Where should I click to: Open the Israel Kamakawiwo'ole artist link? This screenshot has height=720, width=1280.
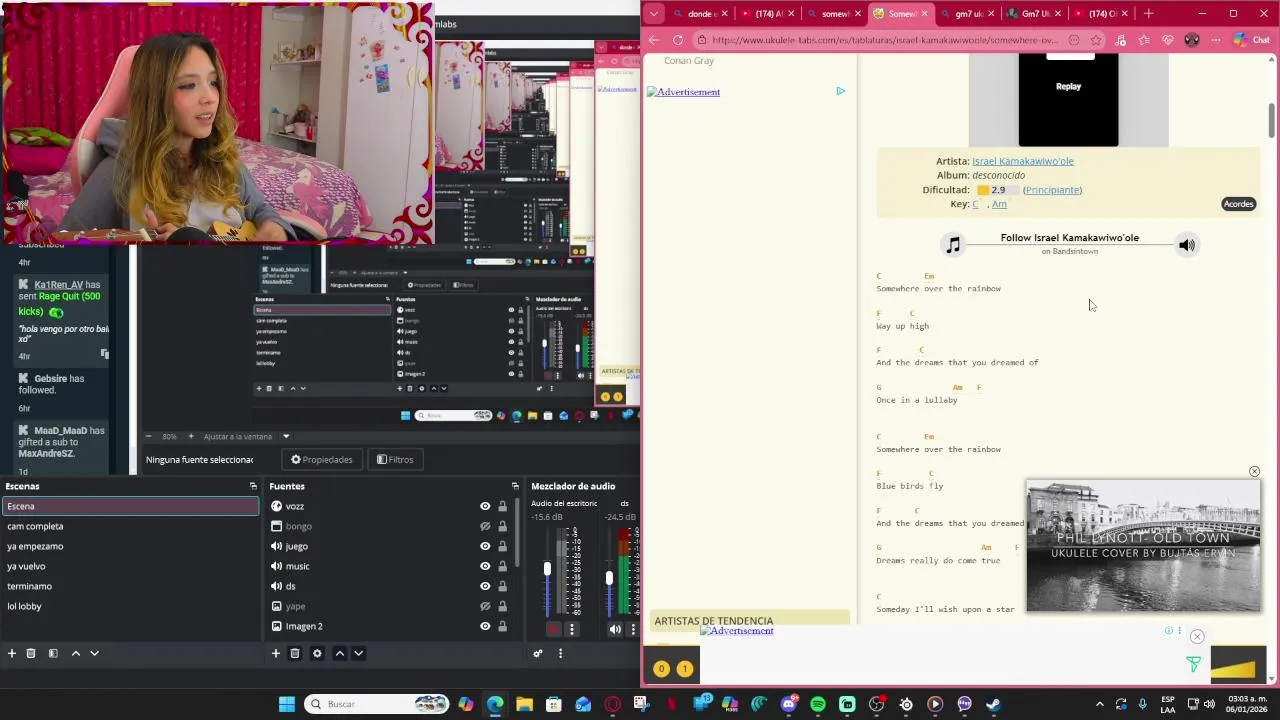pos(1023,161)
